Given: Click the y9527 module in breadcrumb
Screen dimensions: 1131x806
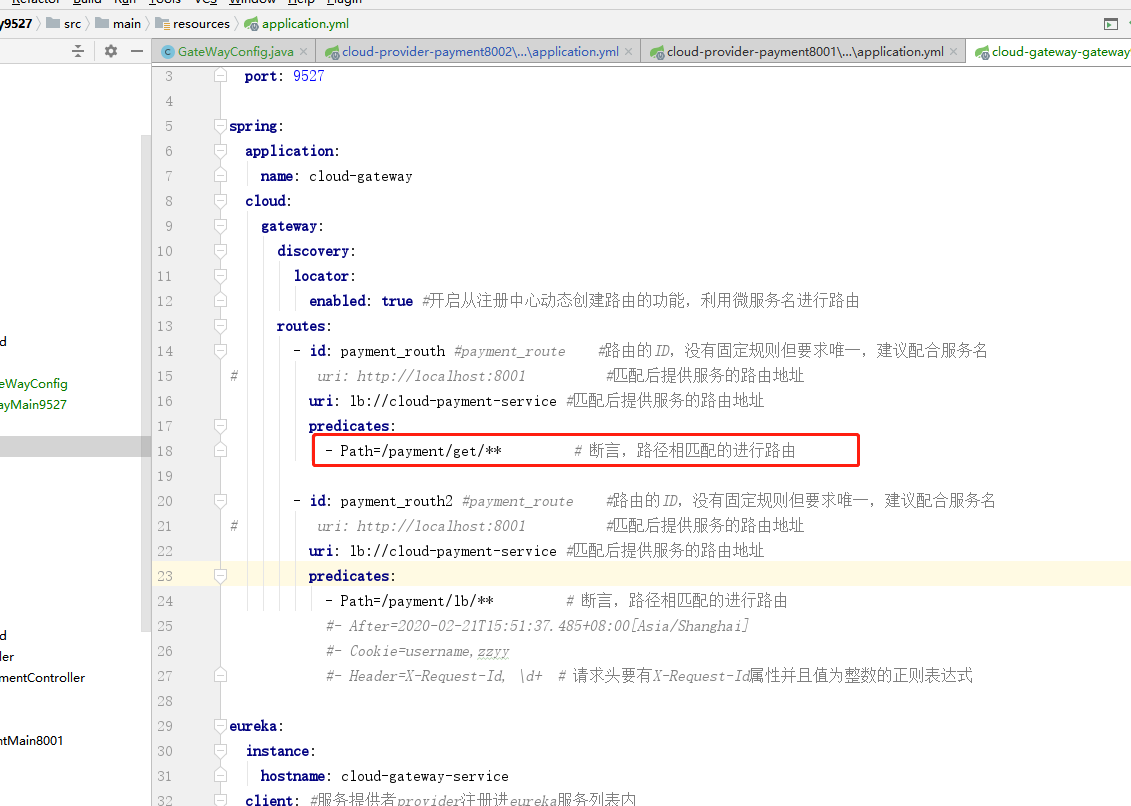Looking at the screenshot, I should (x=17, y=24).
